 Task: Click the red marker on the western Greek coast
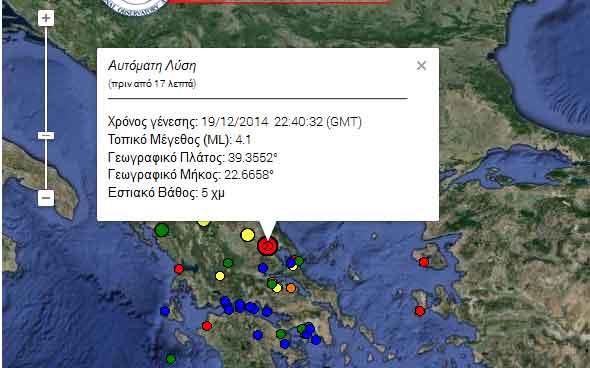click(179, 269)
